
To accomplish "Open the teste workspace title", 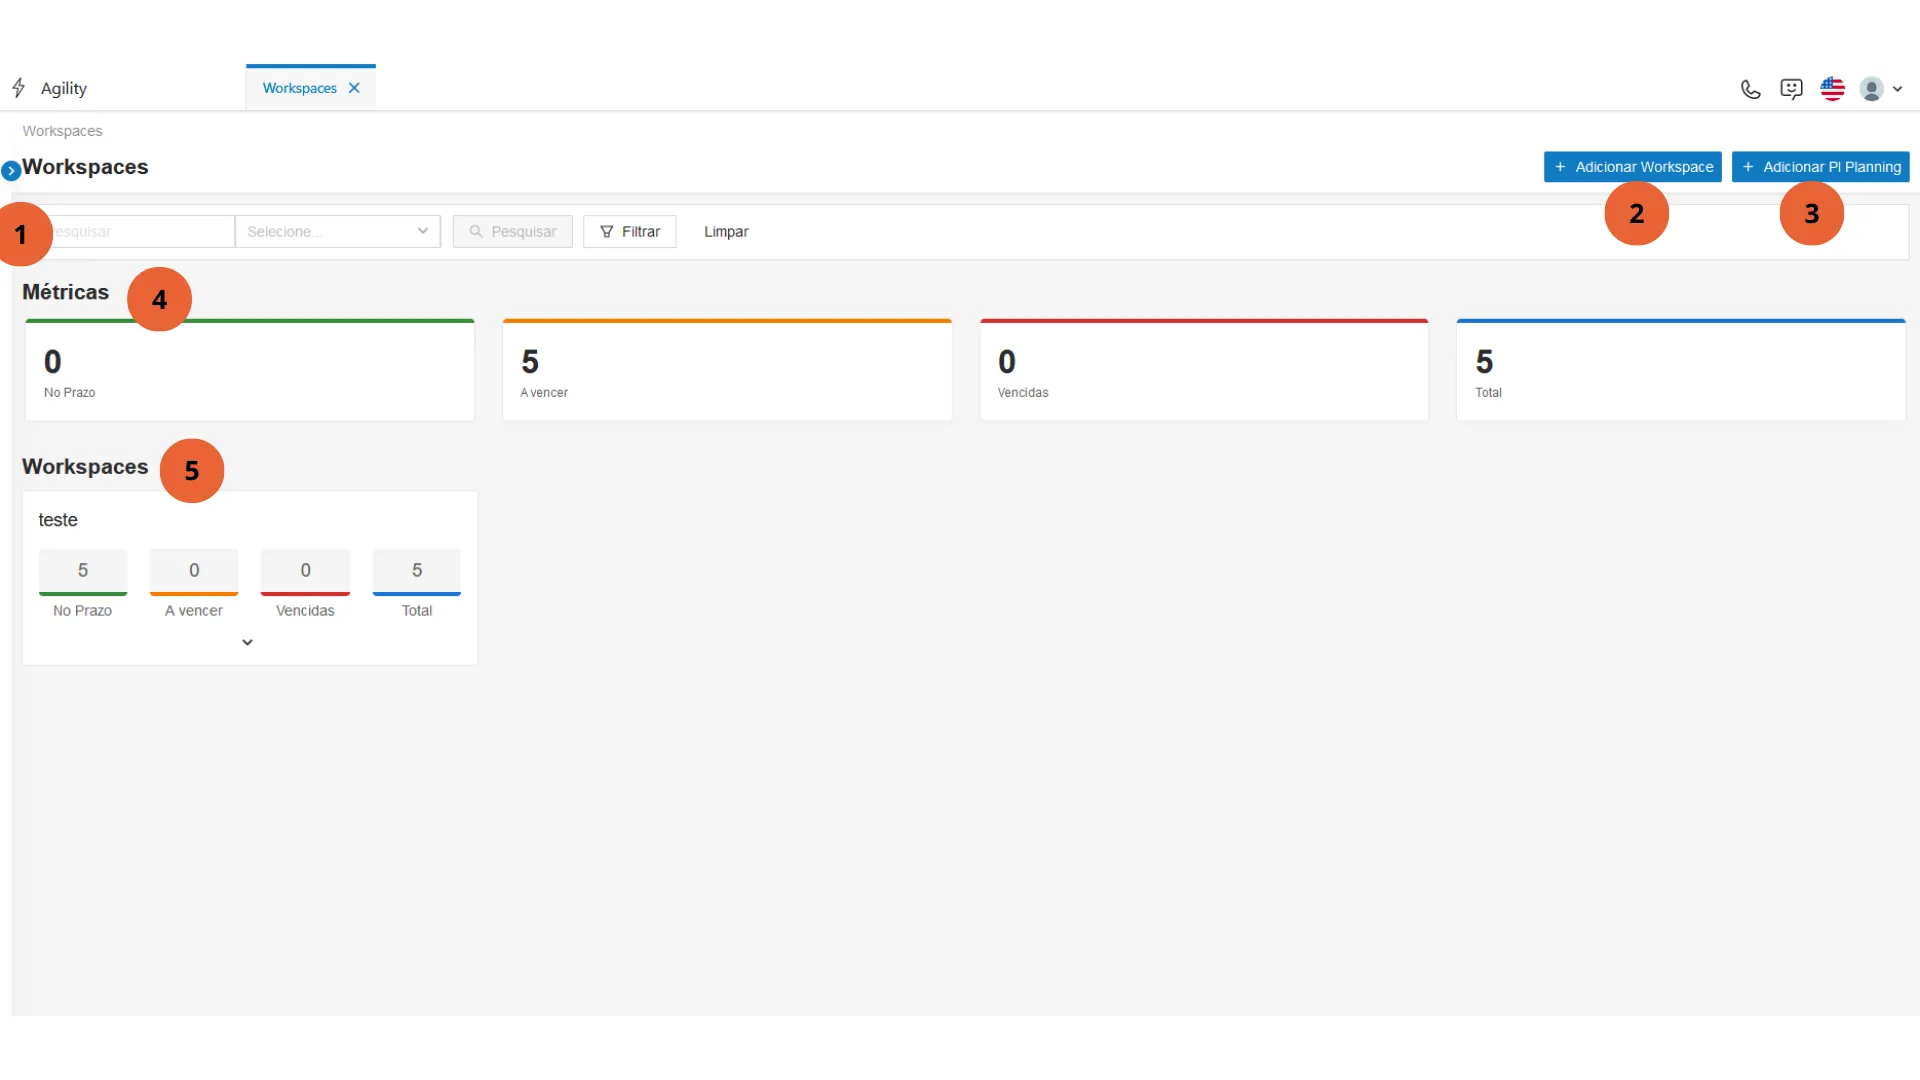I will click(x=58, y=520).
